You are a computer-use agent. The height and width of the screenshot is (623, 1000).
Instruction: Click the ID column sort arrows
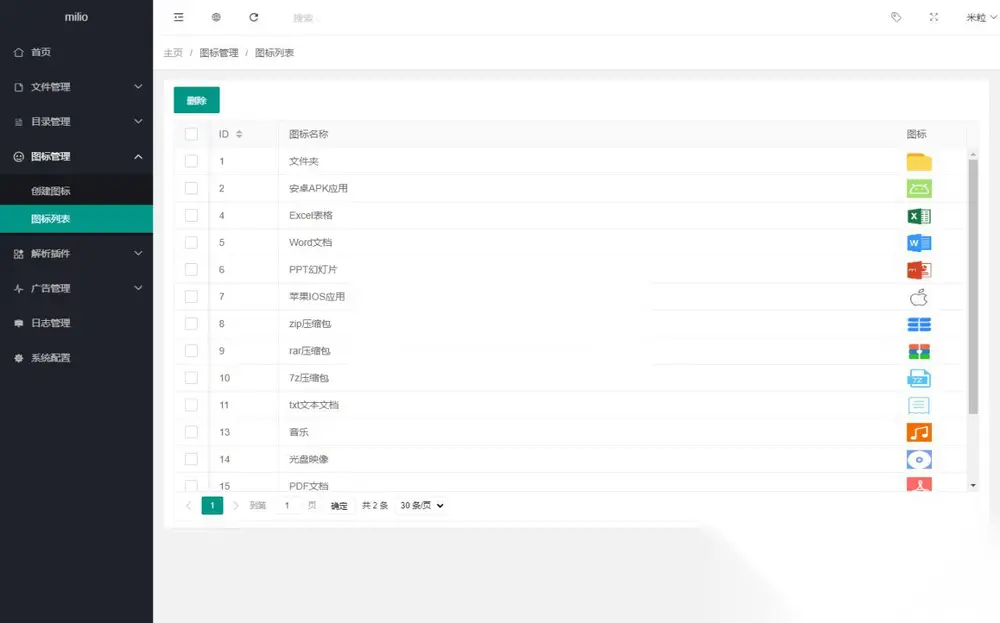[x=239, y=134]
